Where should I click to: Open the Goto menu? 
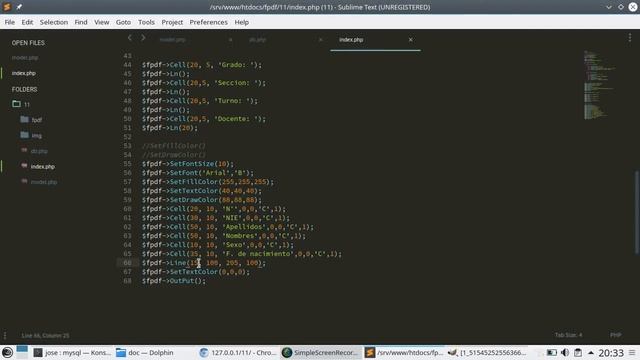[123, 22]
